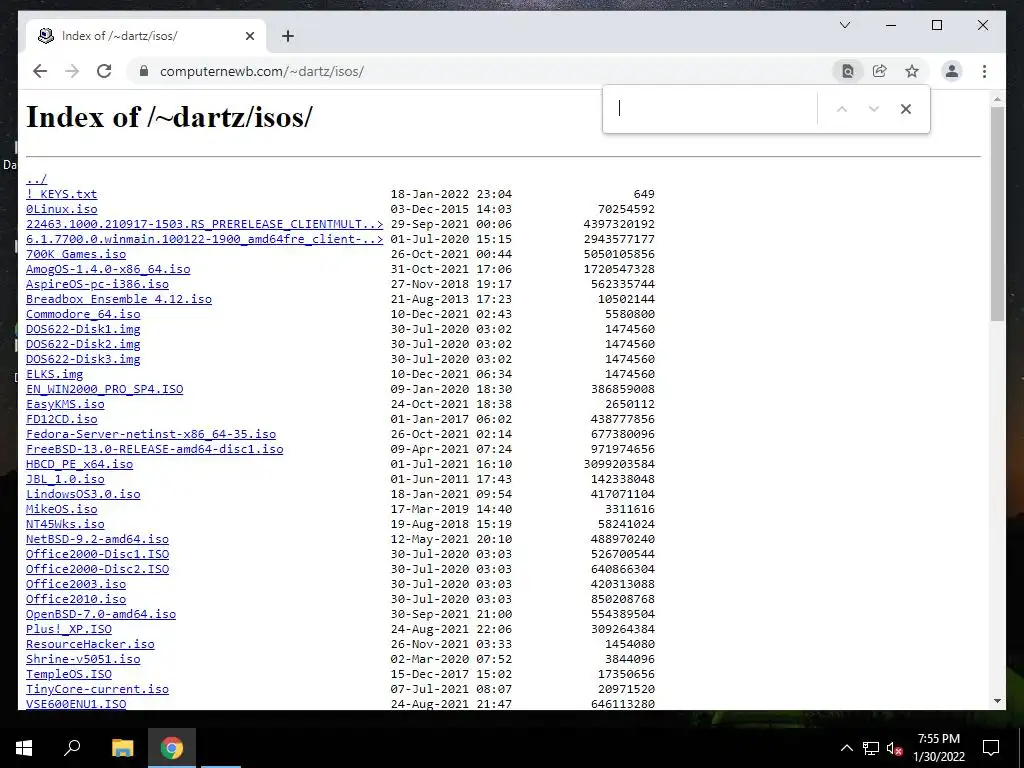Select the 'Index of /~dartz/isos/' tab

click(145, 36)
